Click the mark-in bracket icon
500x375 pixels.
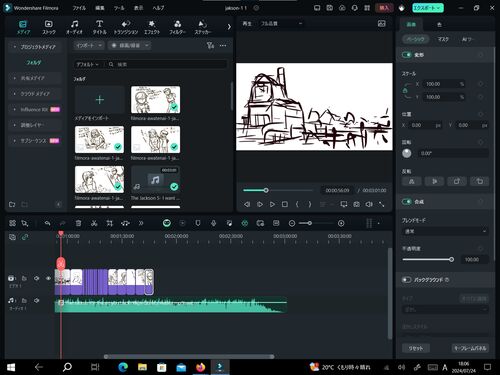297,204
